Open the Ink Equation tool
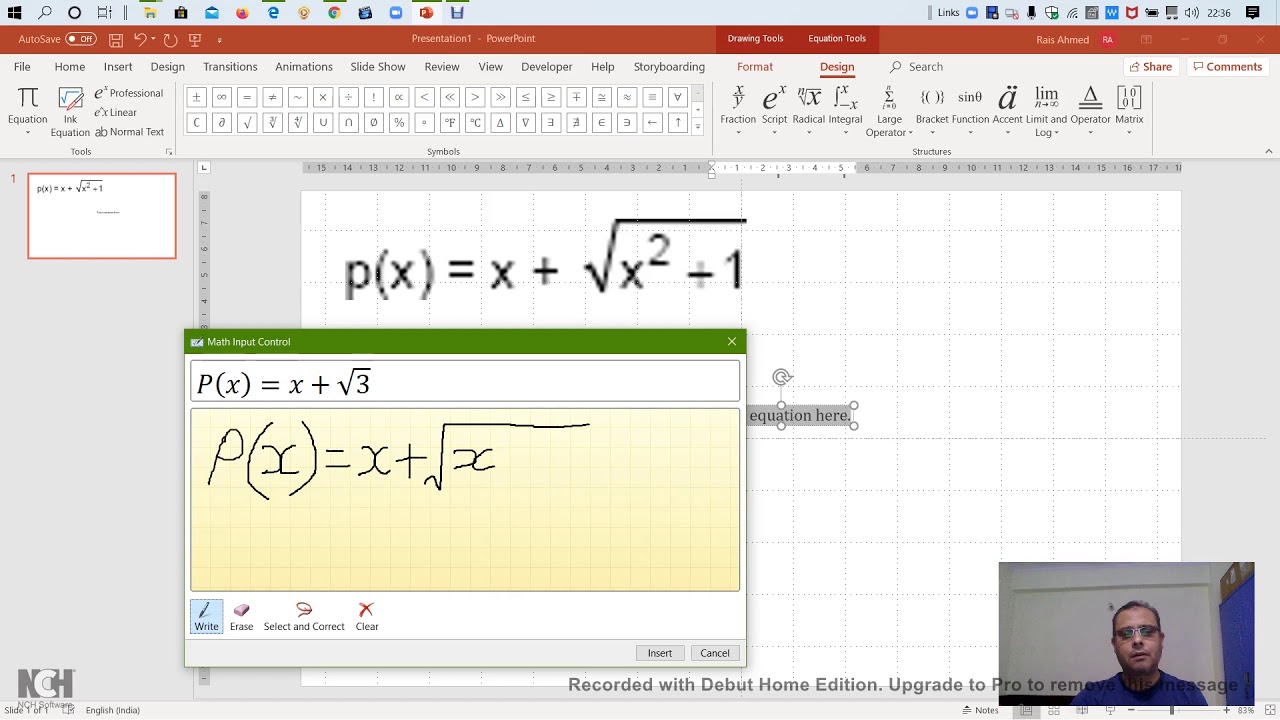Screen dimensions: 1280x720 (70, 112)
